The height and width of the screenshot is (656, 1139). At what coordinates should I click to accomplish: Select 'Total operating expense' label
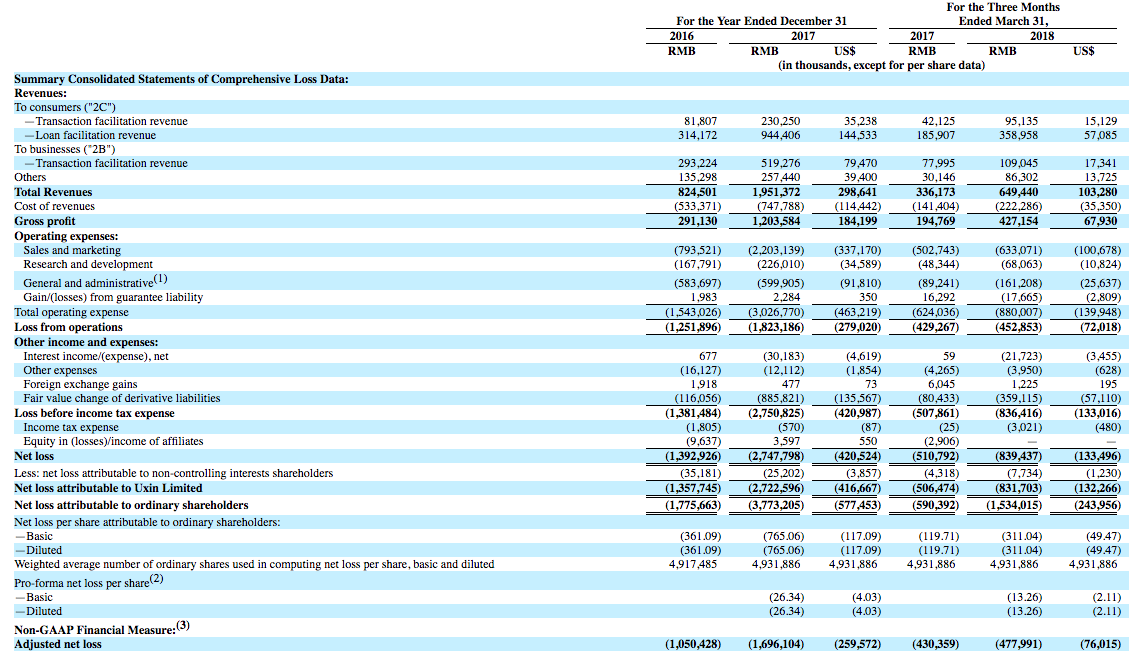(x=71, y=312)
